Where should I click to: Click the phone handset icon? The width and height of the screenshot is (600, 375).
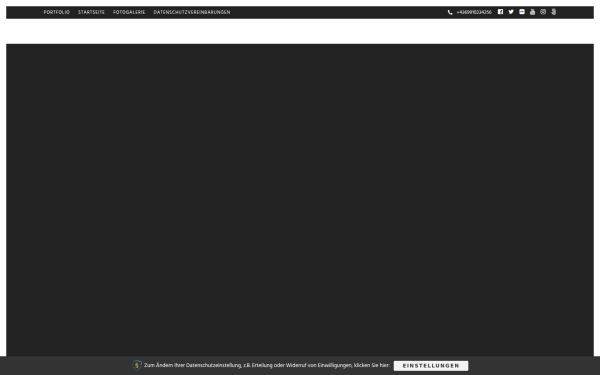pos(450,12)
